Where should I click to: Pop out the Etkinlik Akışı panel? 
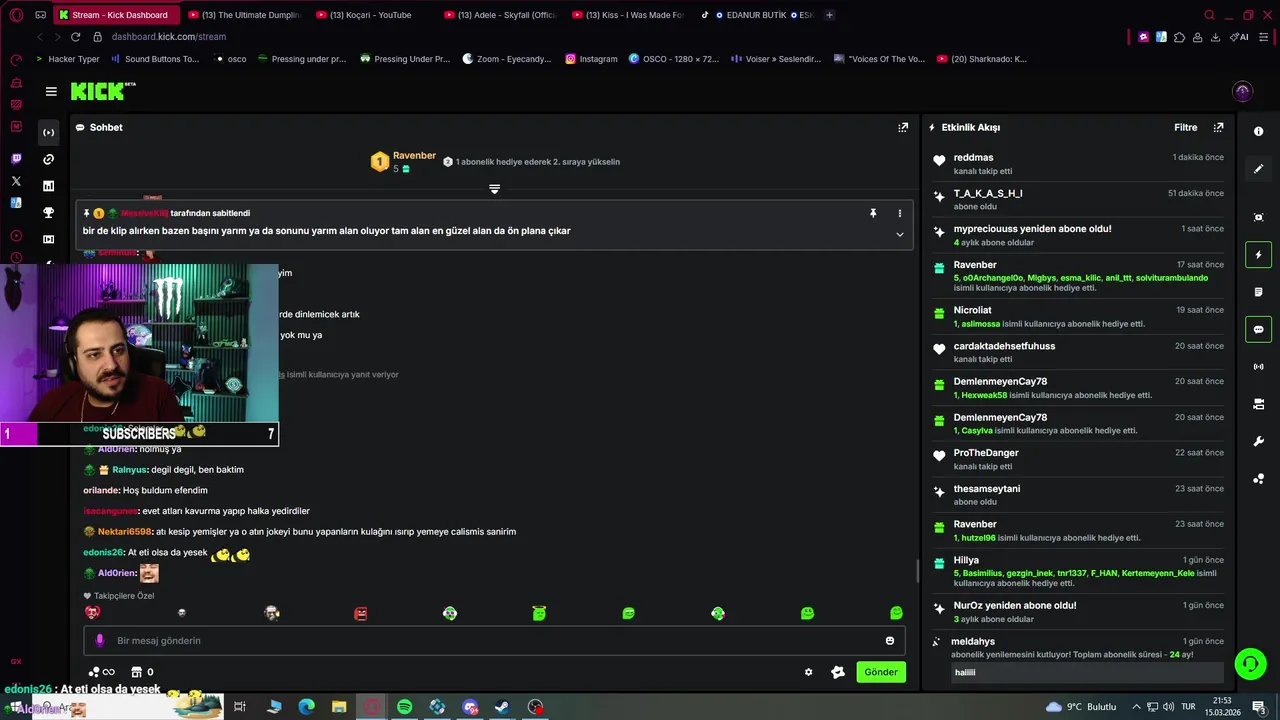tap(1218, 127)
